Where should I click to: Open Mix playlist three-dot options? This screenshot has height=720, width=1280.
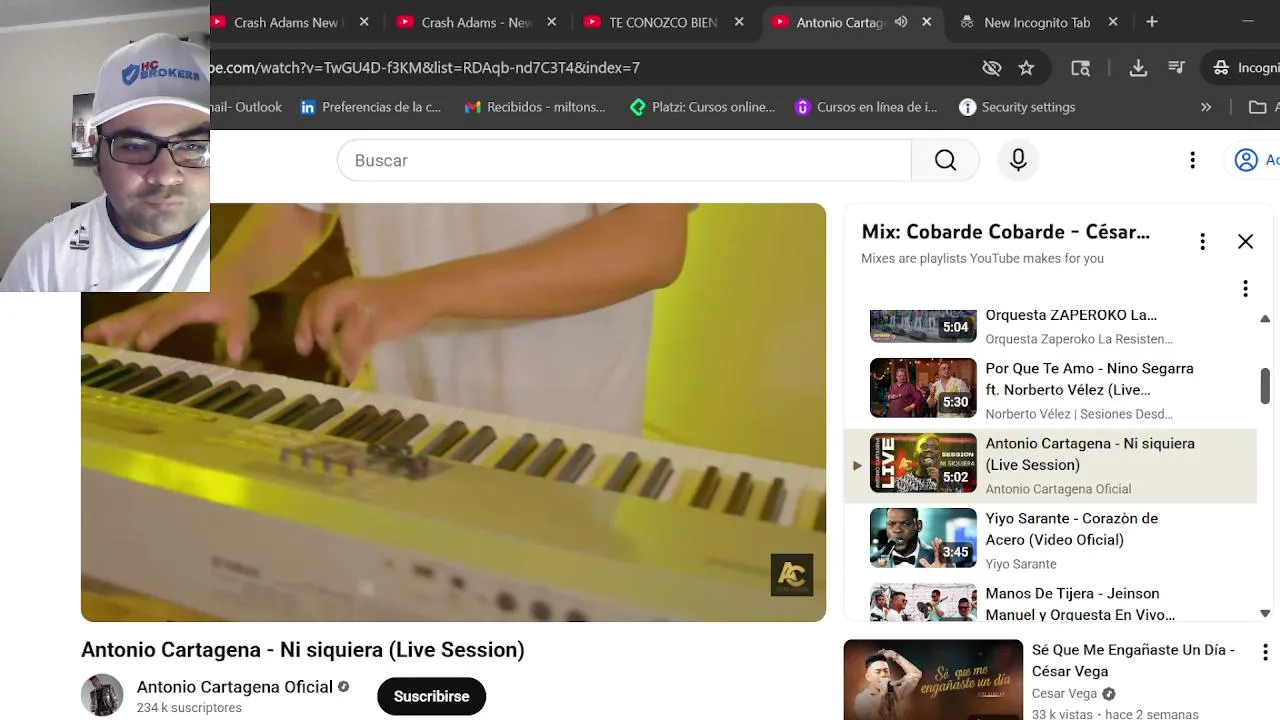pos(1202,242)
